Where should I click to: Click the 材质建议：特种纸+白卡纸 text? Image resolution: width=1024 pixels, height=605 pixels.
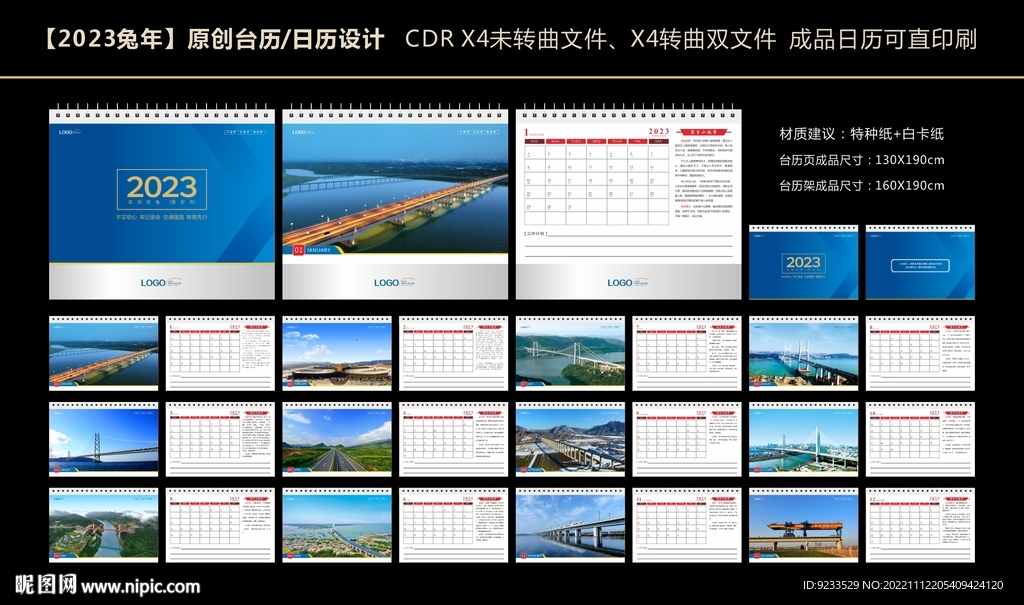(862, 131)
